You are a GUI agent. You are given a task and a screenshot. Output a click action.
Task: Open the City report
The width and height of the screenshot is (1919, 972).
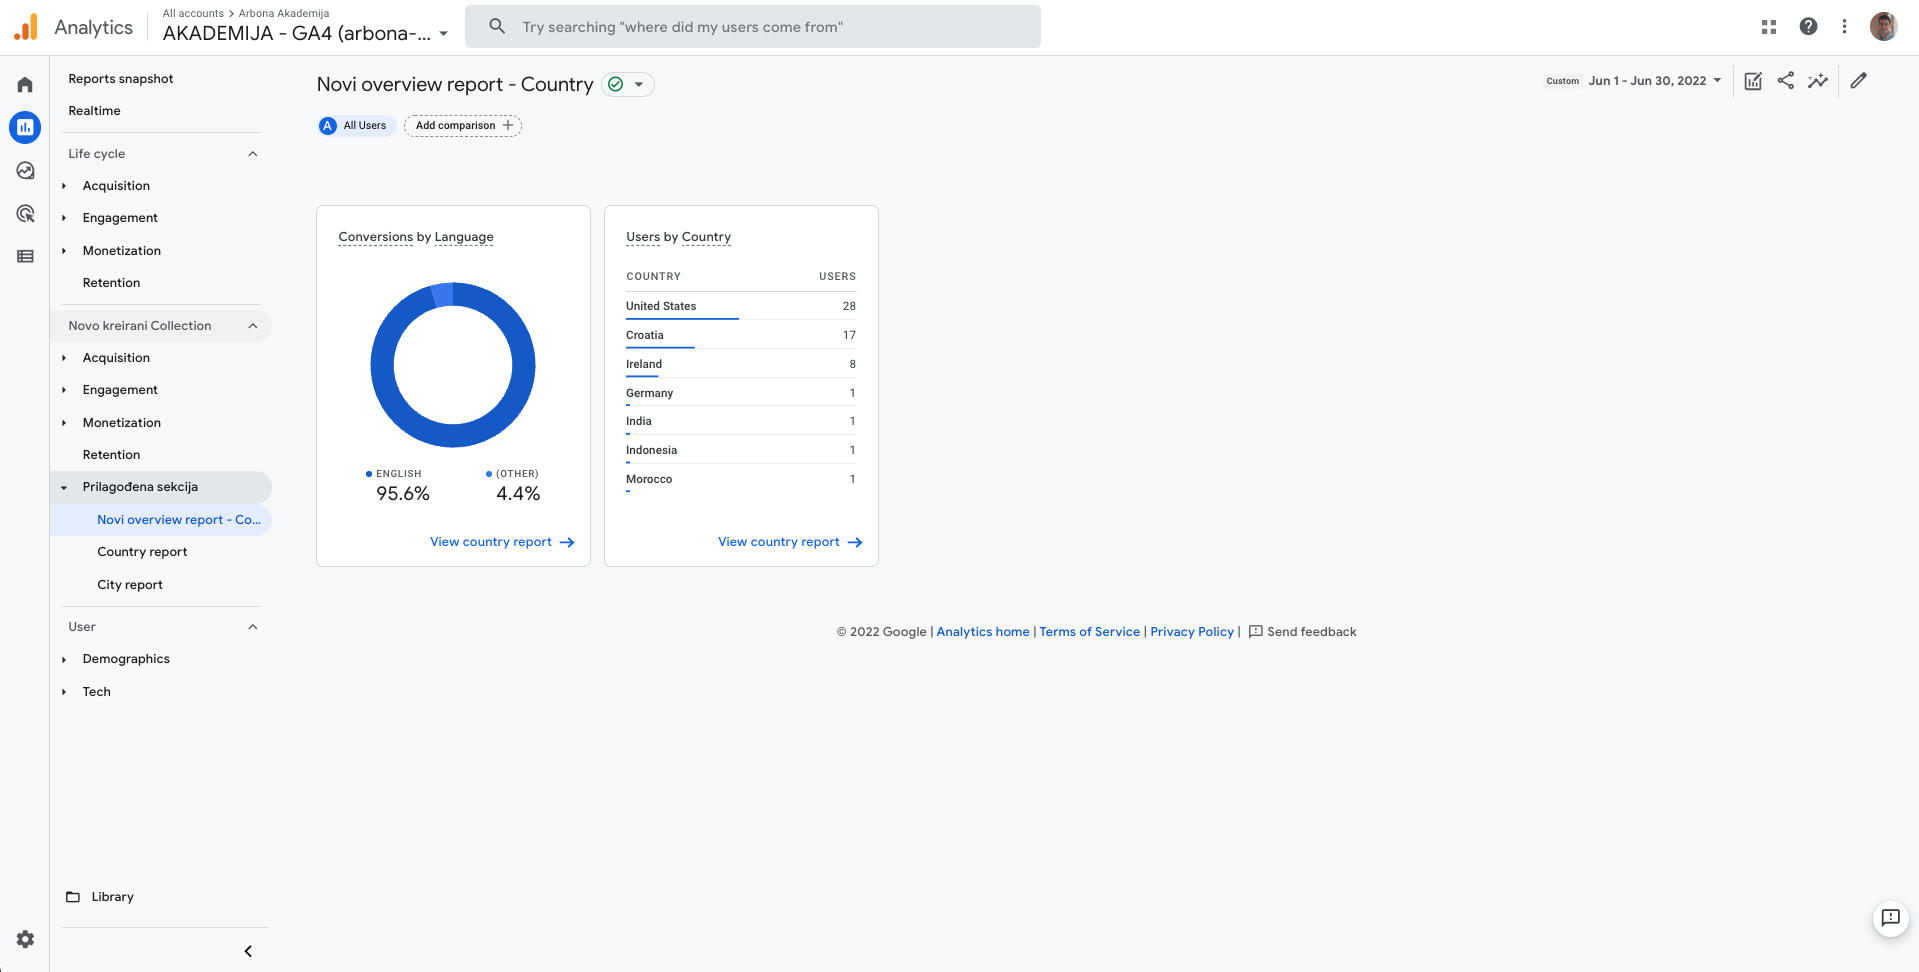pos(130,585)
